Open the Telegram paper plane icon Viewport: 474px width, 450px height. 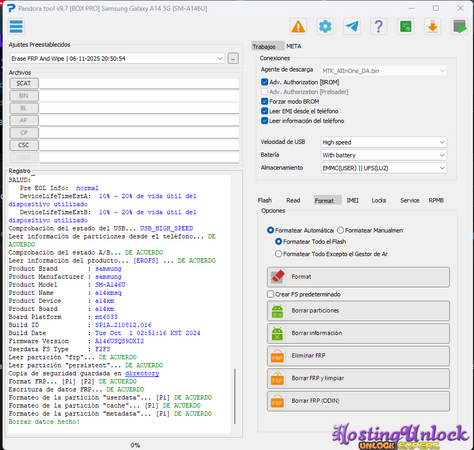click(x=352, y=27)
